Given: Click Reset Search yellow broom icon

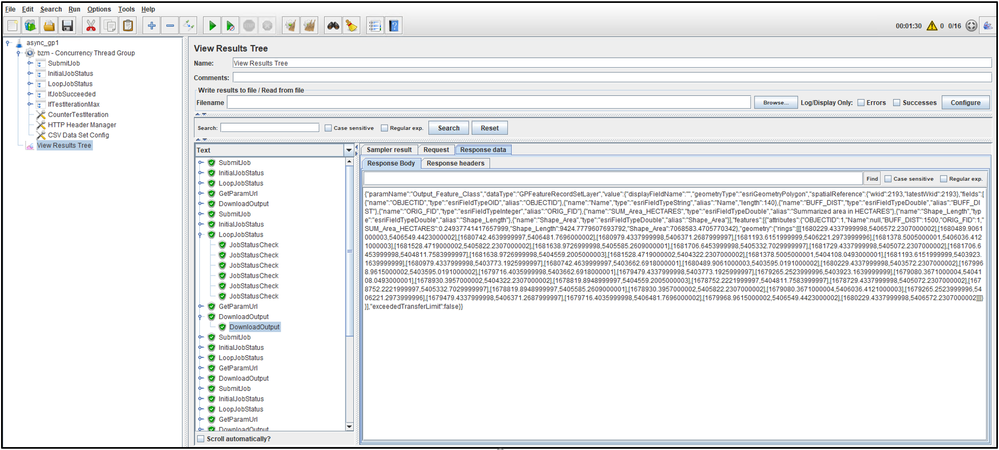Looking at the screenshot, I should 351,25.
